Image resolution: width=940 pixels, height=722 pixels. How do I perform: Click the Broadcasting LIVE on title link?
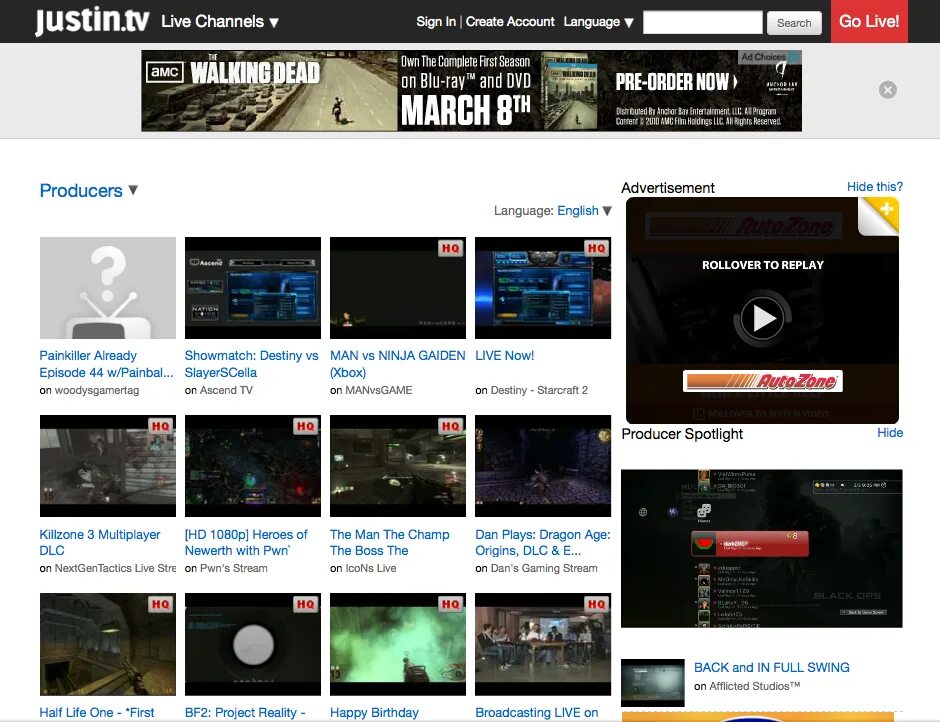(537, 712)
